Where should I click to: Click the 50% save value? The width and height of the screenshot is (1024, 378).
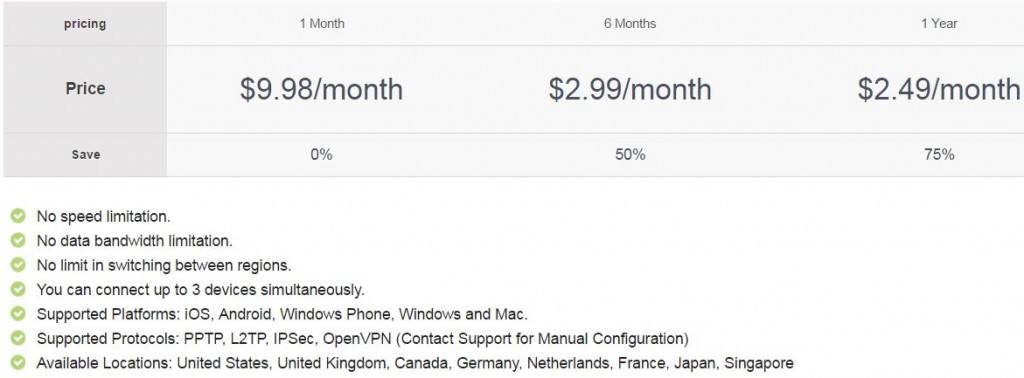tap(630, 155)
